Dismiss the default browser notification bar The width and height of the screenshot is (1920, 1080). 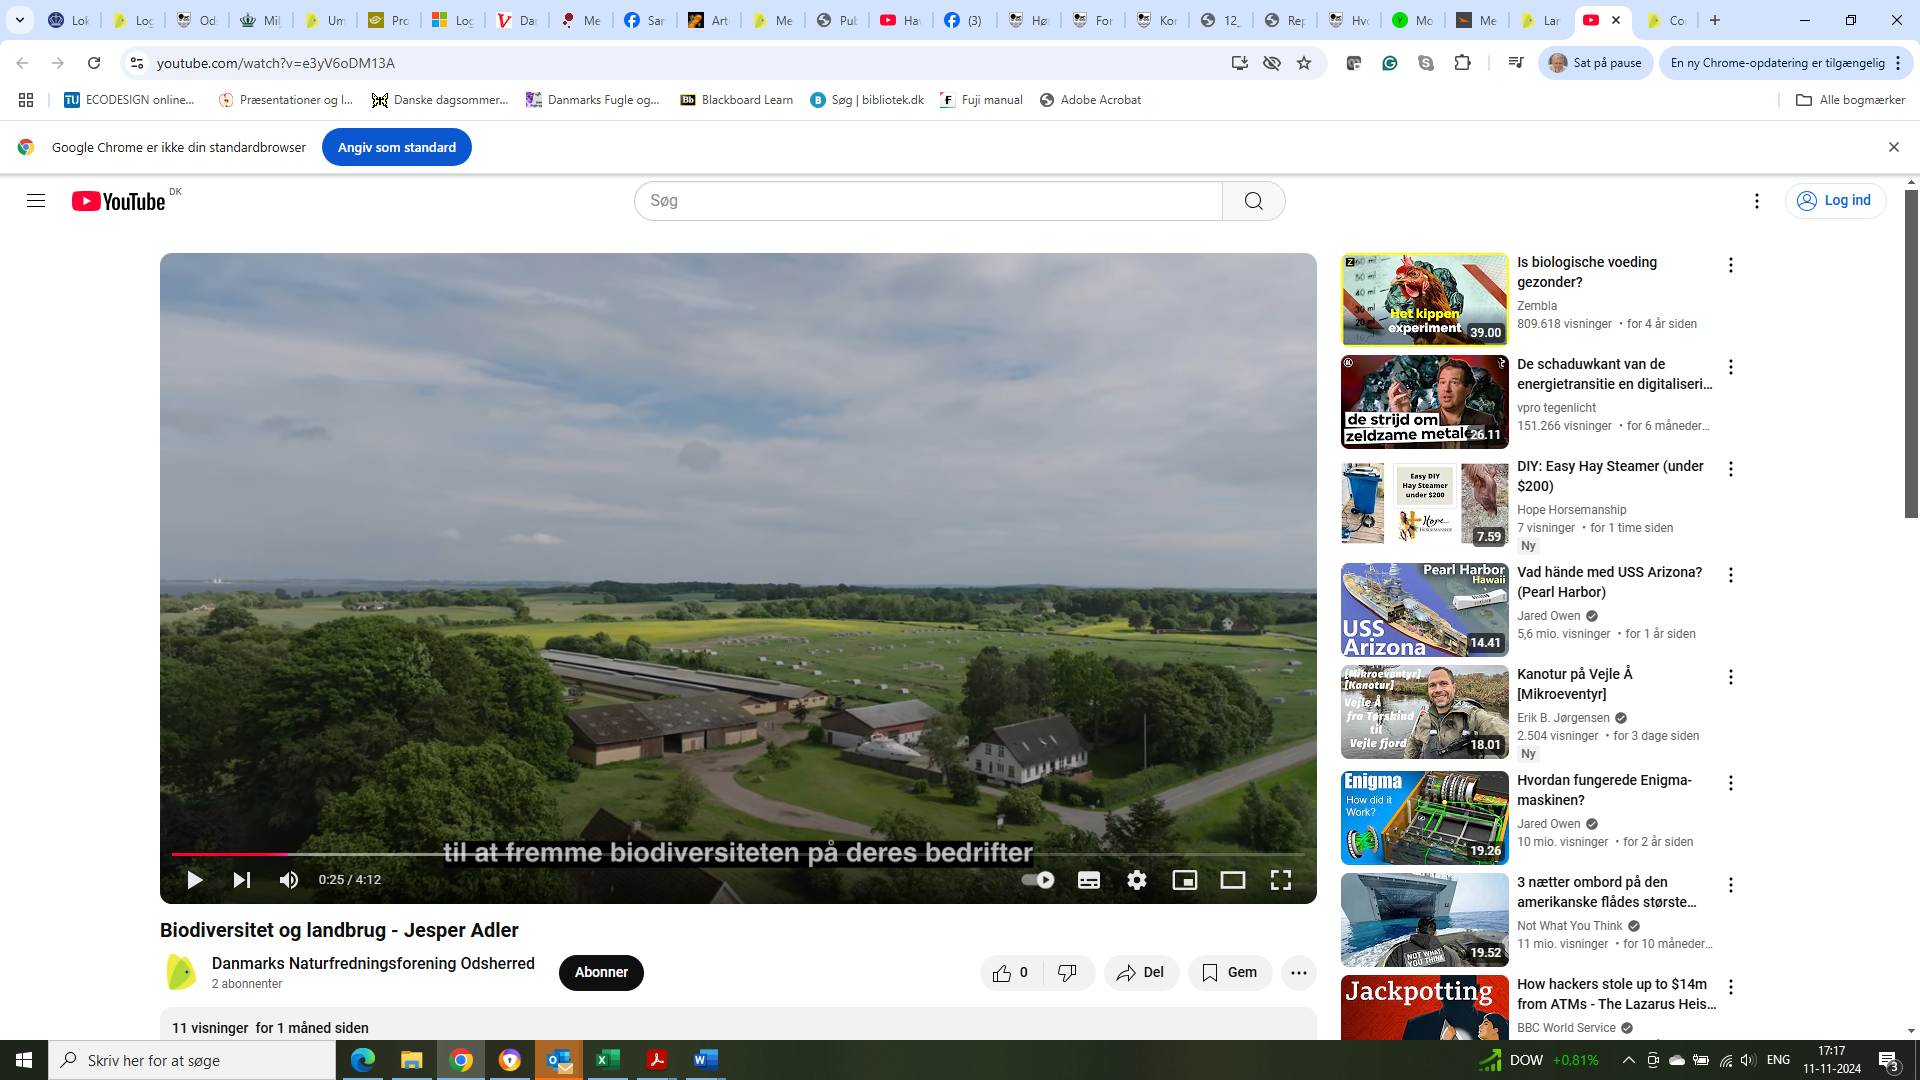pyautogui.click(x=1893, y=147)
